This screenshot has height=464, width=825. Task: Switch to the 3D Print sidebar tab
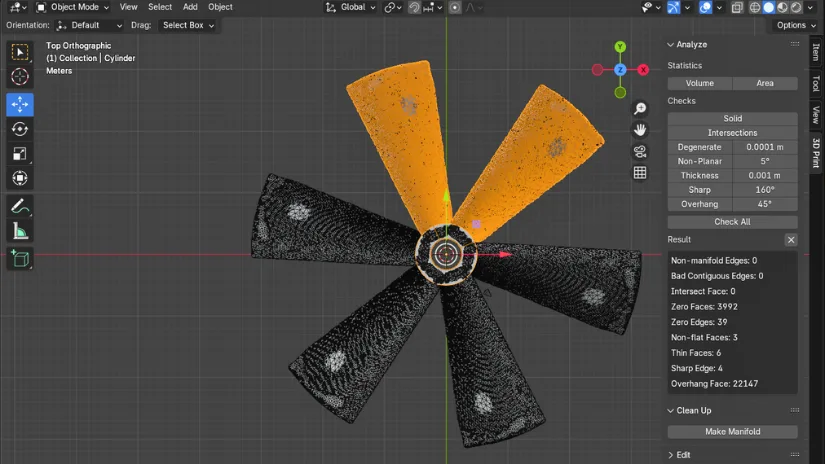pos(816,152)
